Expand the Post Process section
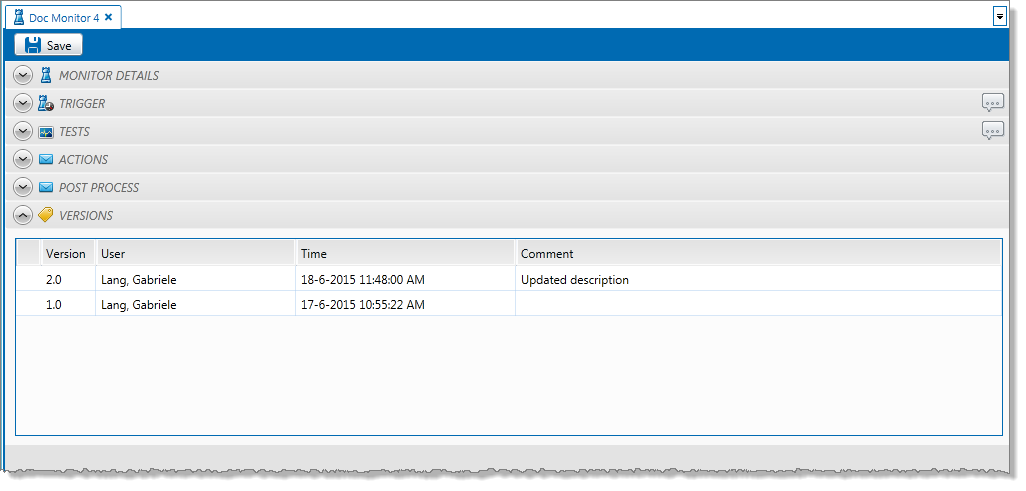 [23, 188]
